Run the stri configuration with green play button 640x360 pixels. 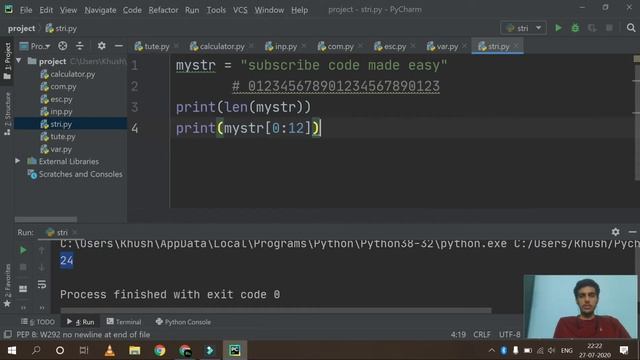558,28
